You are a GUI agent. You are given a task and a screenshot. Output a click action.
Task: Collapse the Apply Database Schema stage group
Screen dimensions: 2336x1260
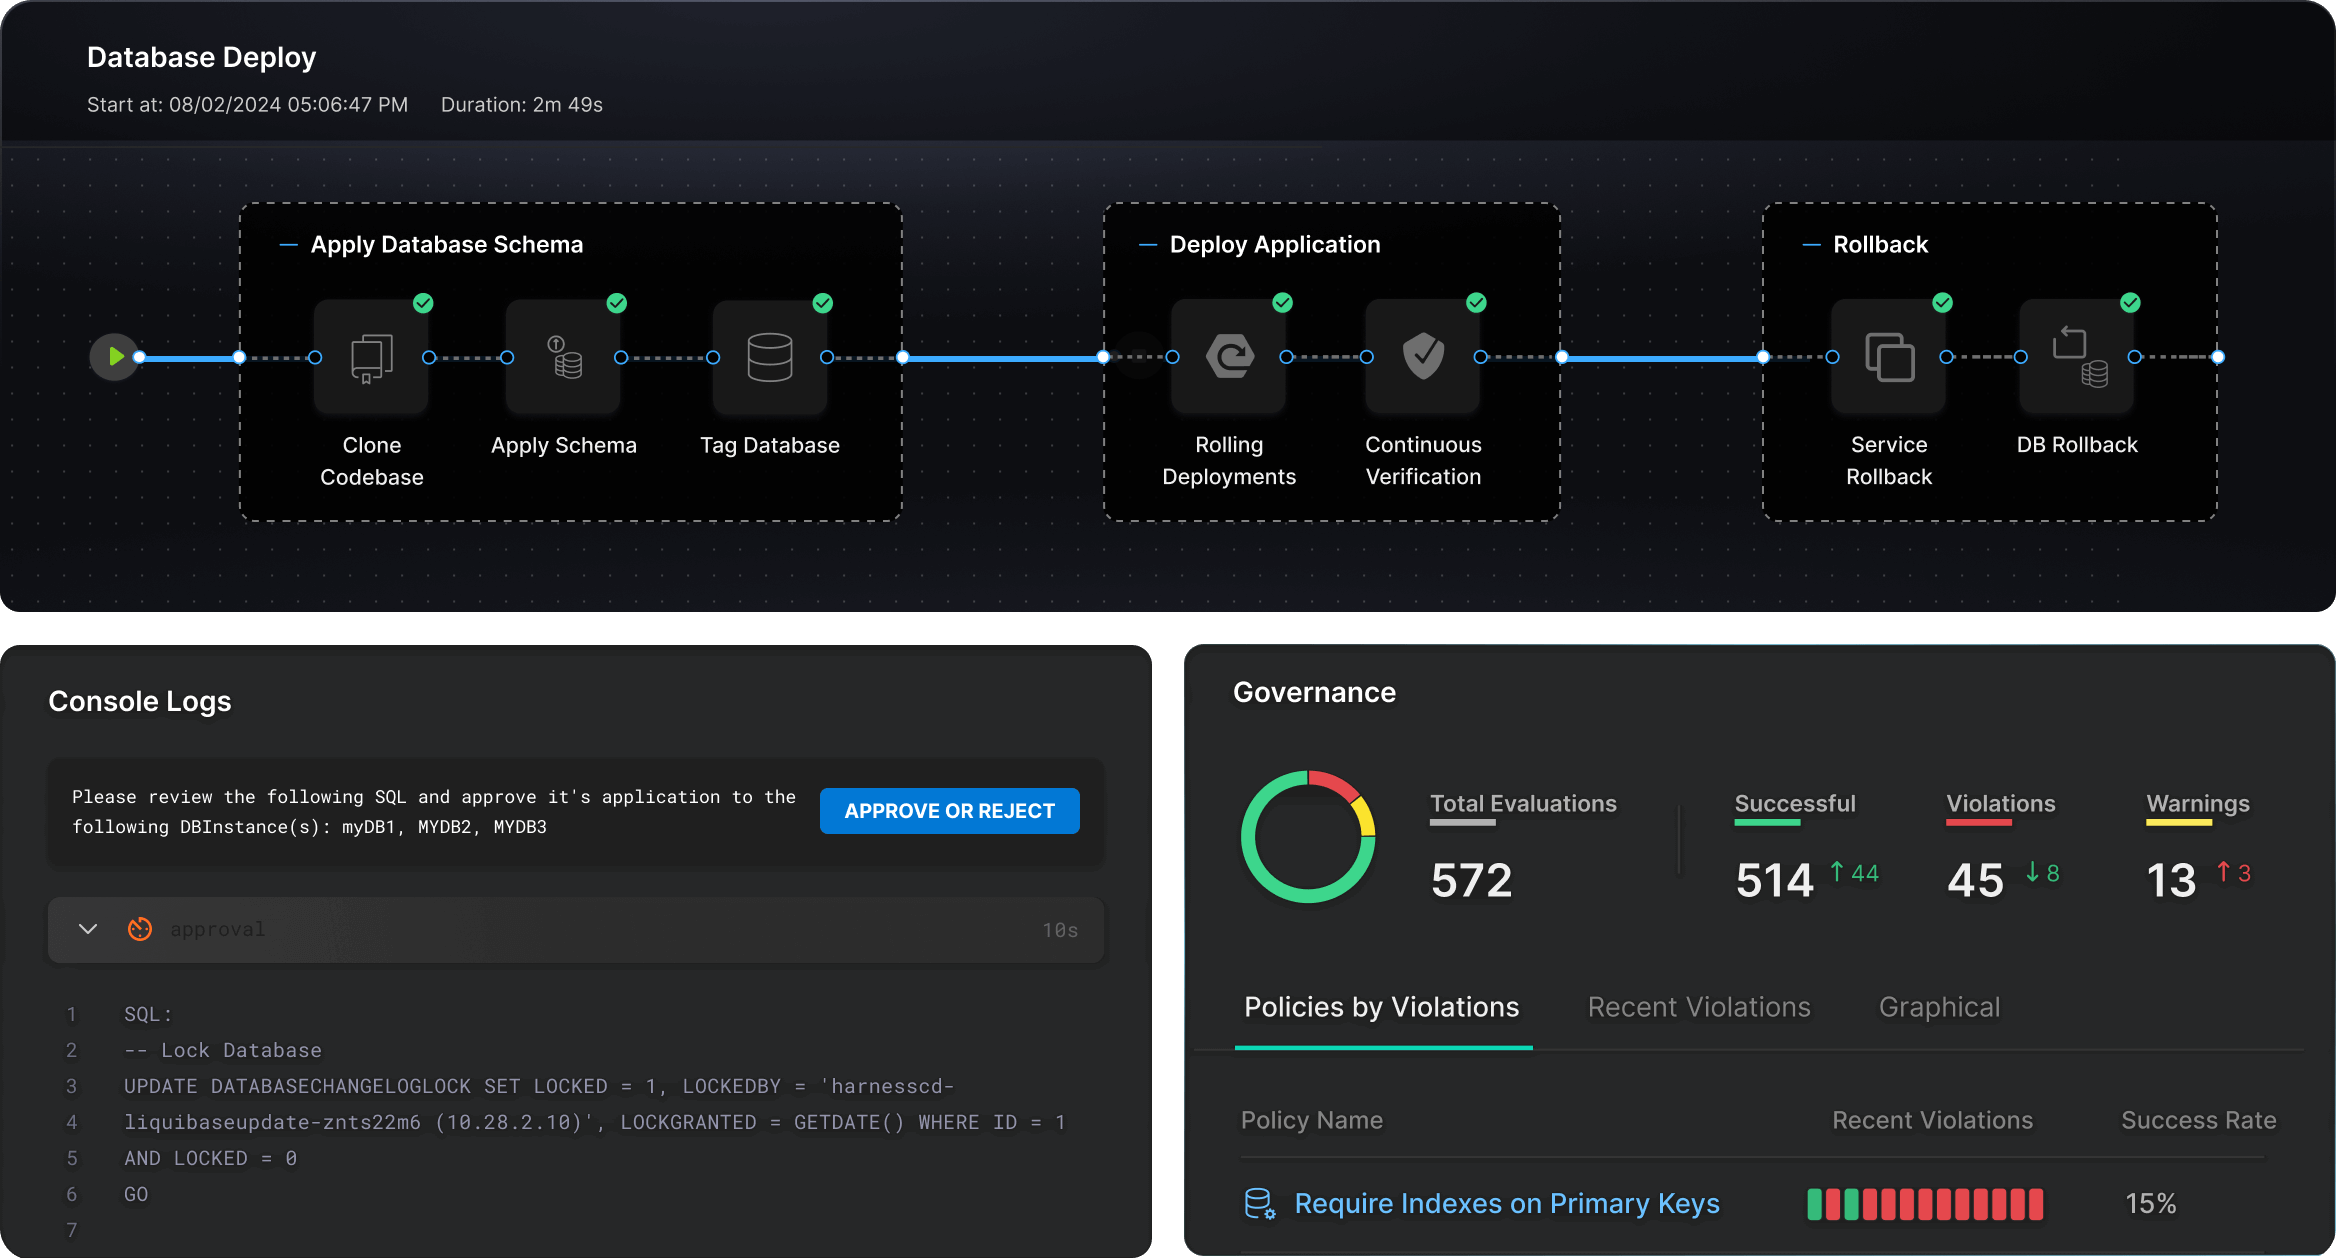pyautogui.click(x=288, y=245)
